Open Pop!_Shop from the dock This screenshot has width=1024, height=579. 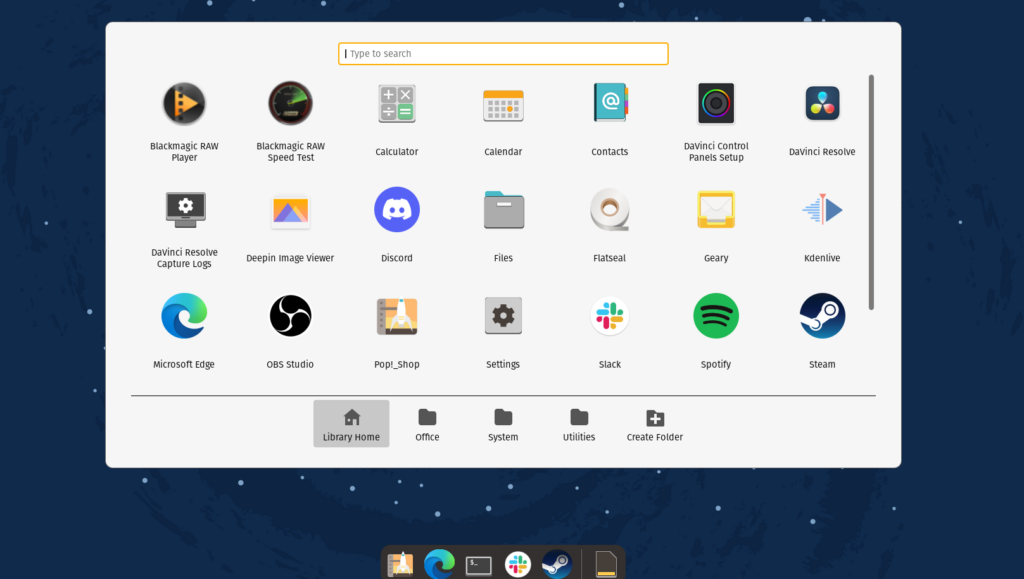point(400,564)
